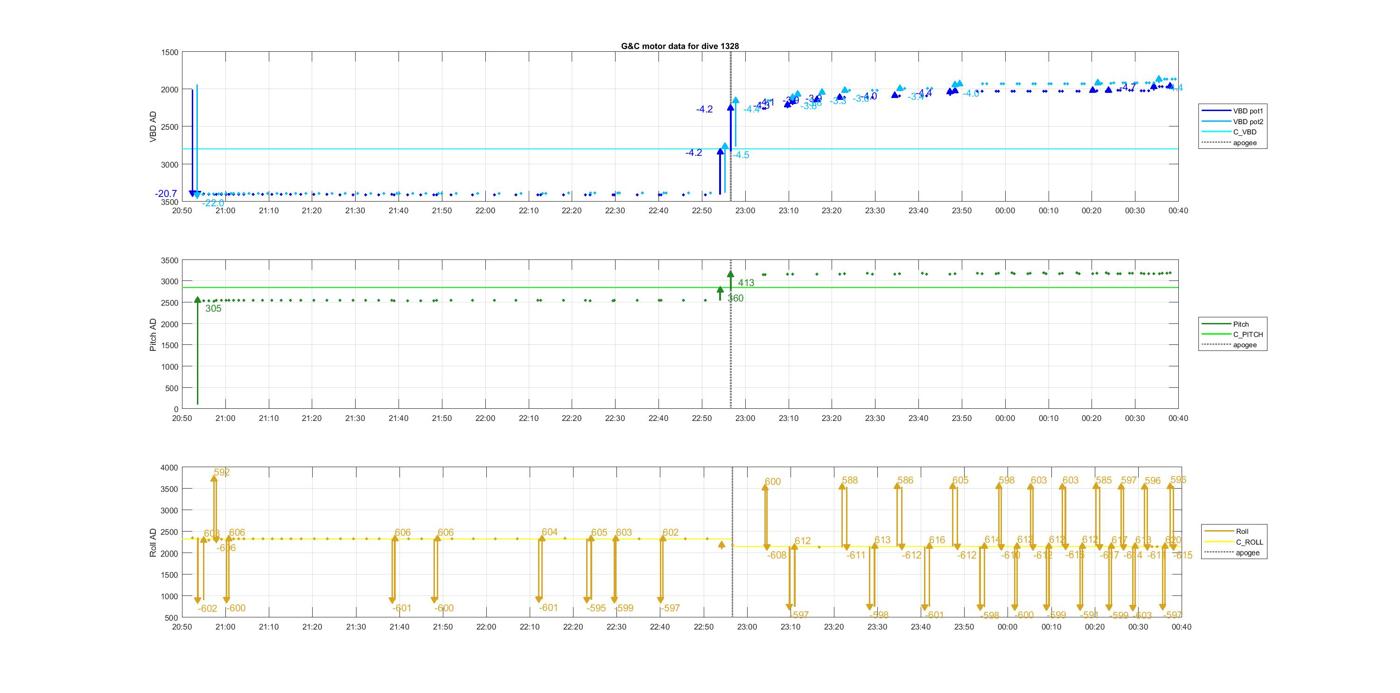
Task: Click the "22:00" tick under the Pitch plot
Action: pyautogui.click(x=485, y=418)
